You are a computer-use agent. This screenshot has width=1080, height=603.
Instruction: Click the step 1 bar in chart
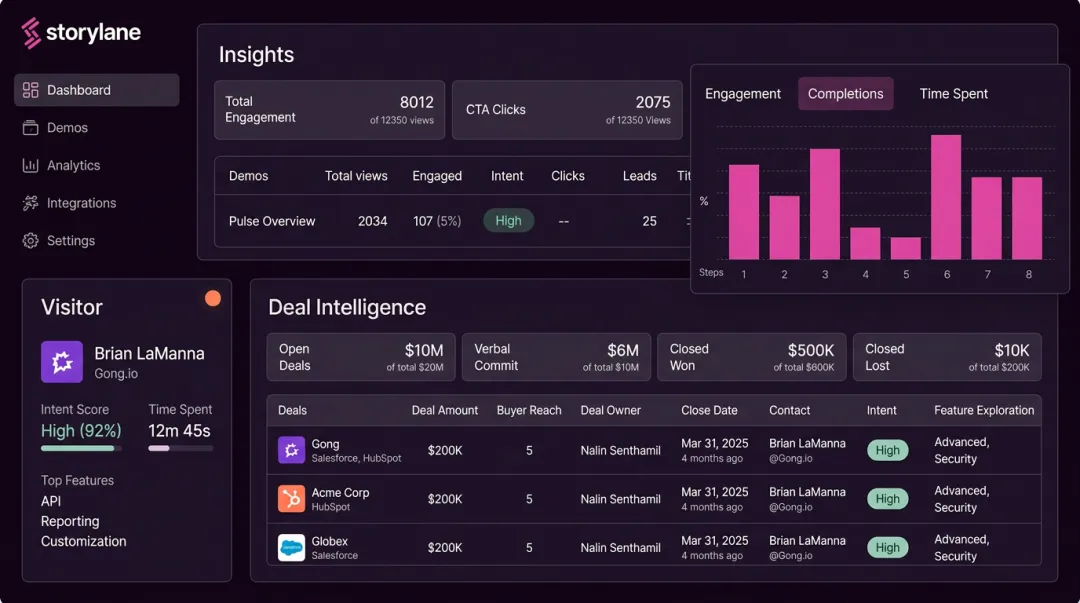pos(744,212)
